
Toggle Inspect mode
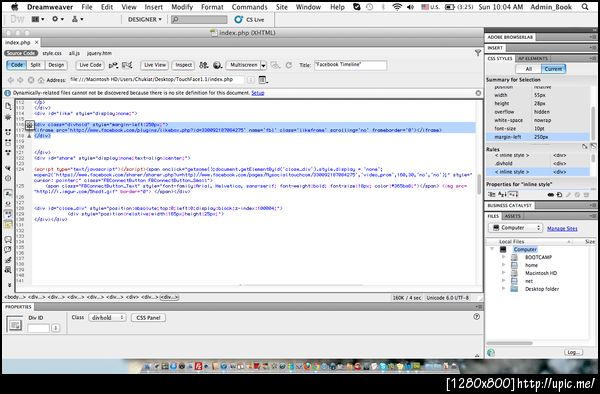tap(183, 65)
